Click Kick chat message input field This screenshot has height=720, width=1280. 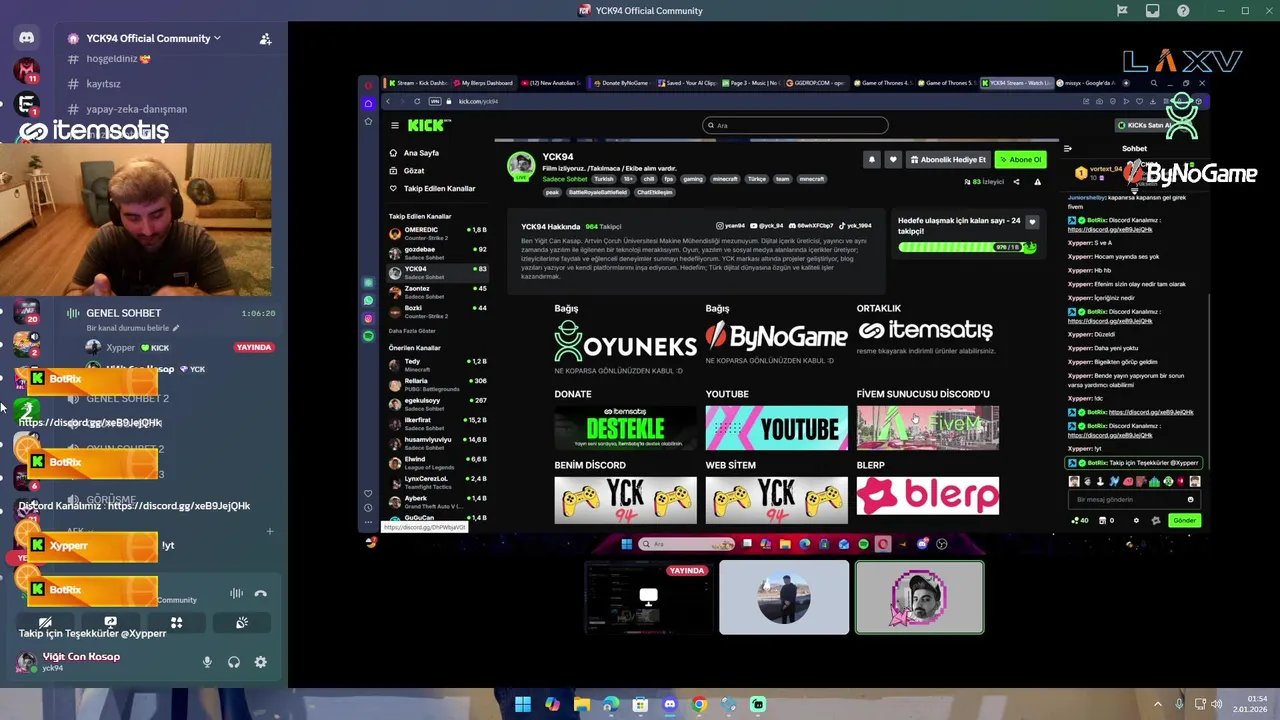[x=1134, y=499]
